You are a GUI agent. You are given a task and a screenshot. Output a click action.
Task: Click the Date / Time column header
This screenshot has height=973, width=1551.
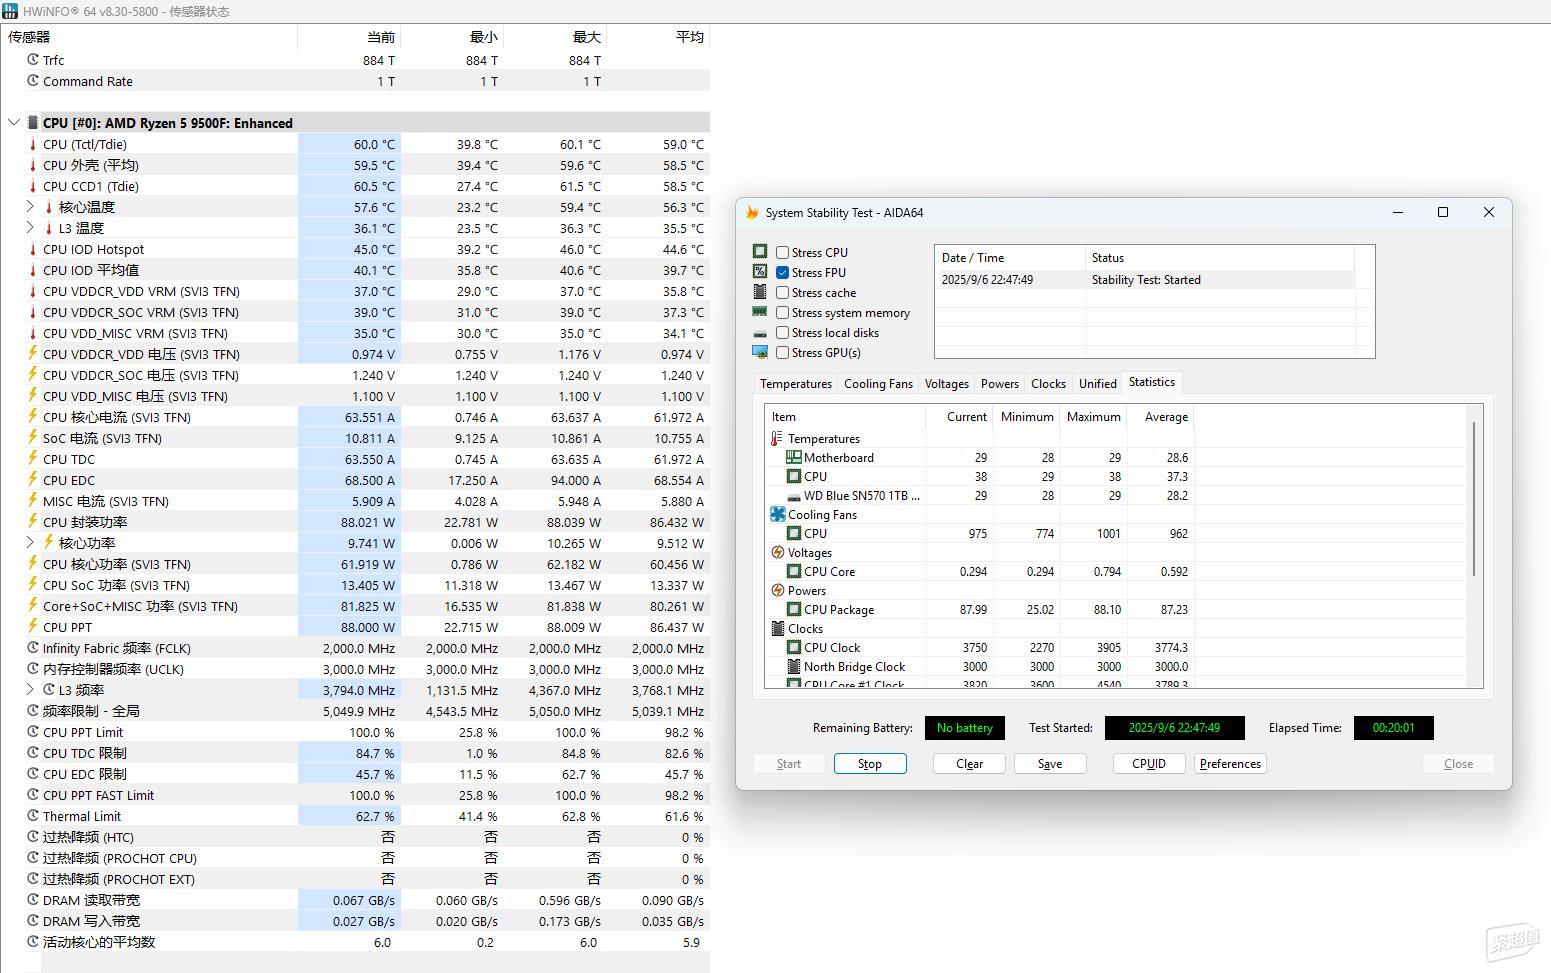pos(1010,258)
